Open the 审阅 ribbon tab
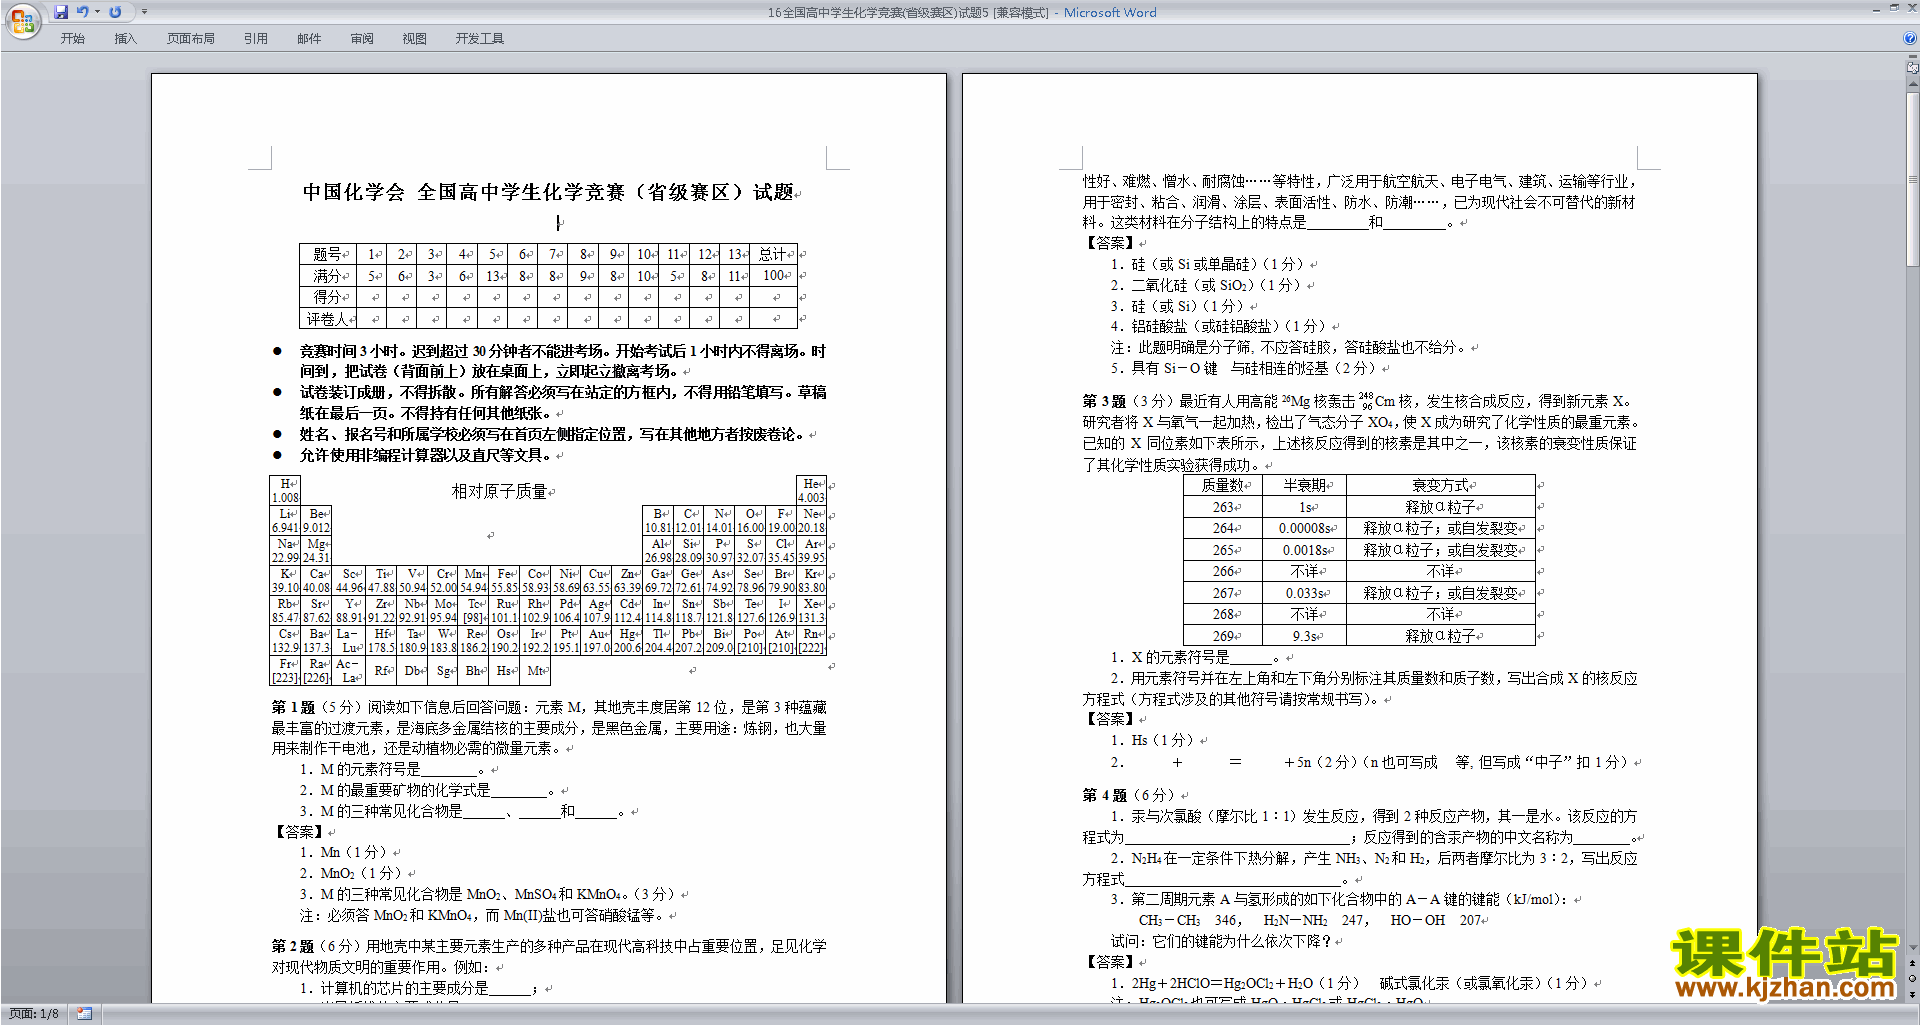Image resolution: width=1920 pixels, height=1025 pixels. point(362,39)
